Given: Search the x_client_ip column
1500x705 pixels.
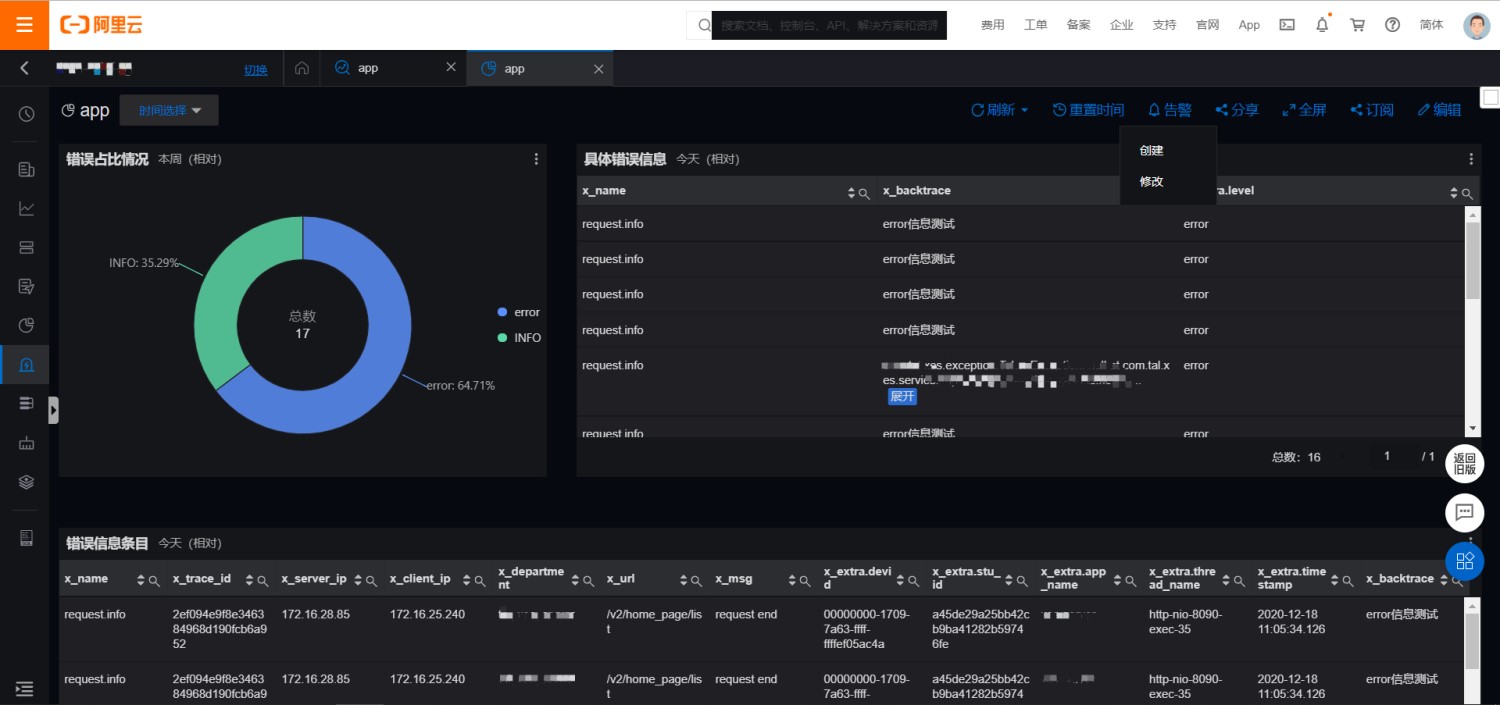Looking at the screenshot, I should click(x=480, y=580).
